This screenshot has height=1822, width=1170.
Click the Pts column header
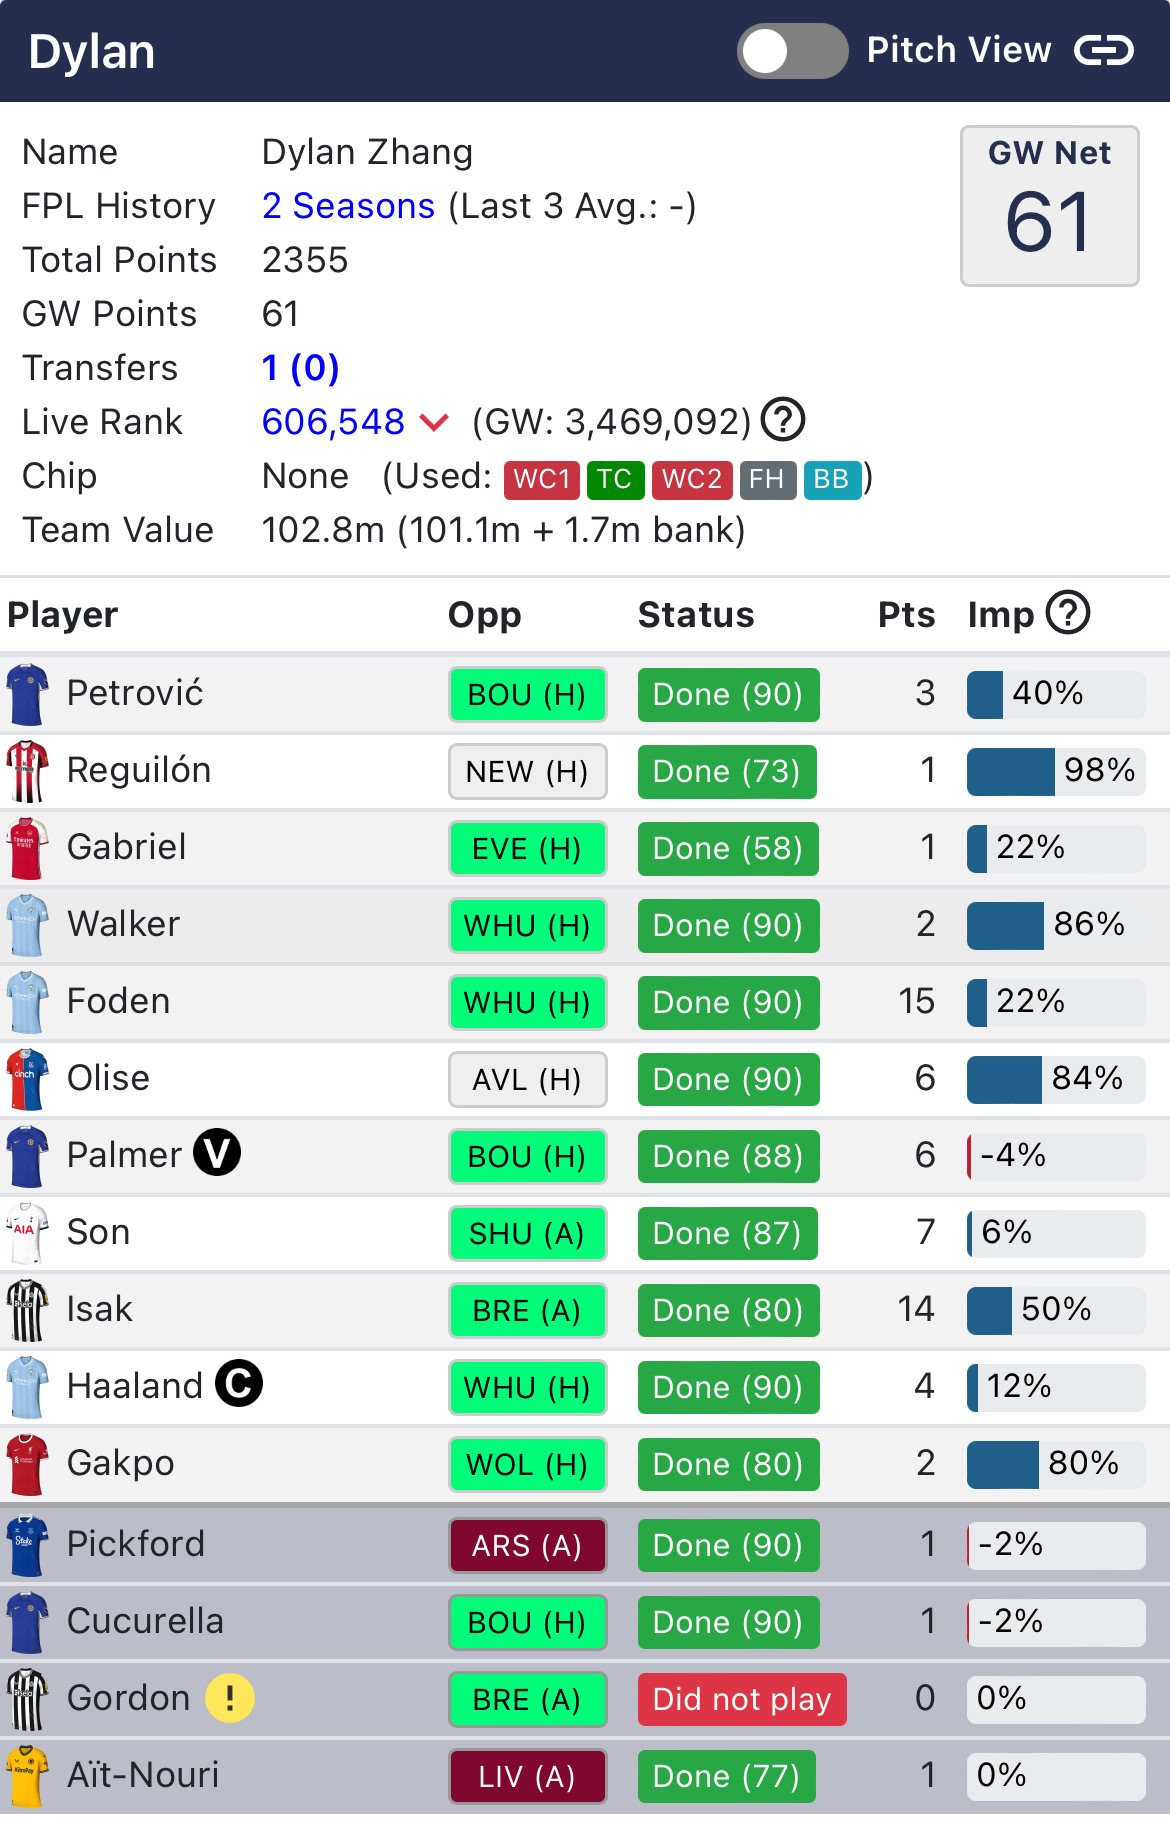click(906, 615)
